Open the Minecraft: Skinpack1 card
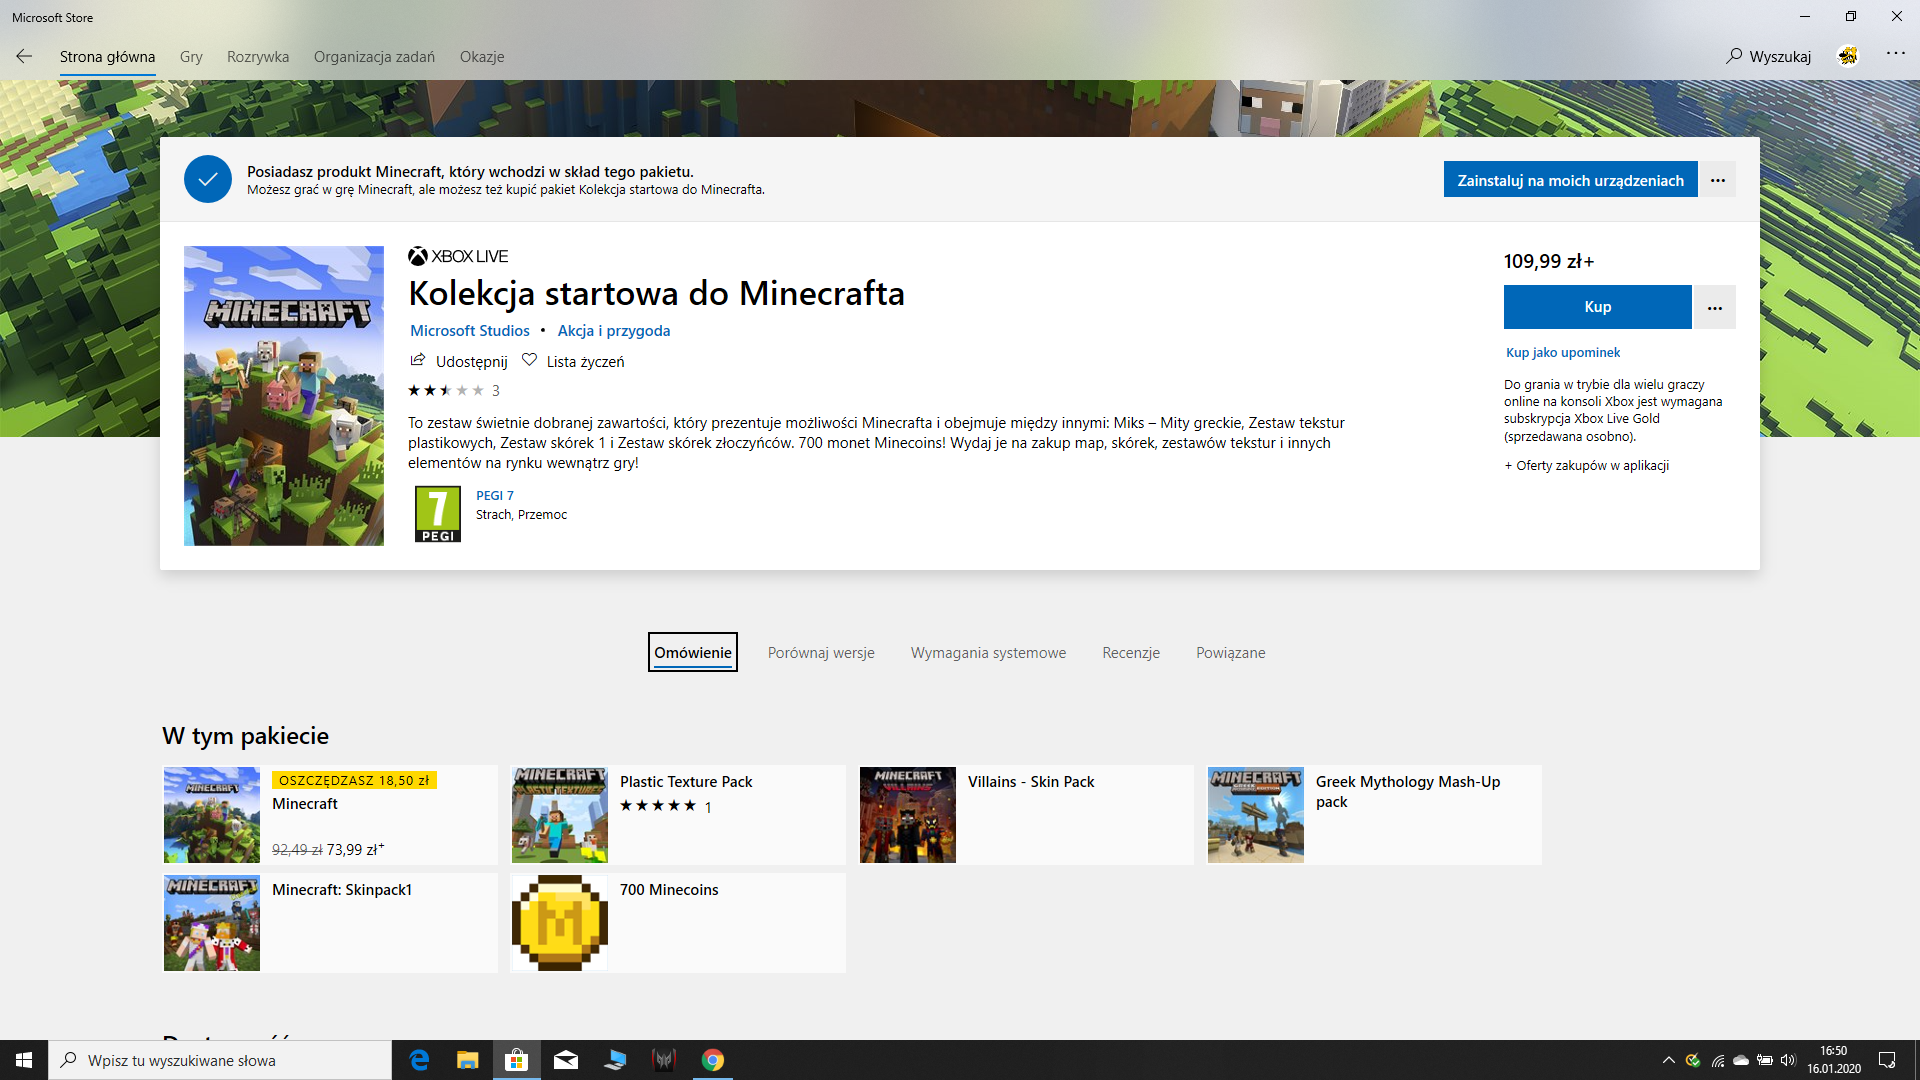The height and width of the screenshot is (1080, 1920). pyautogui.click(x=330, y=923)
